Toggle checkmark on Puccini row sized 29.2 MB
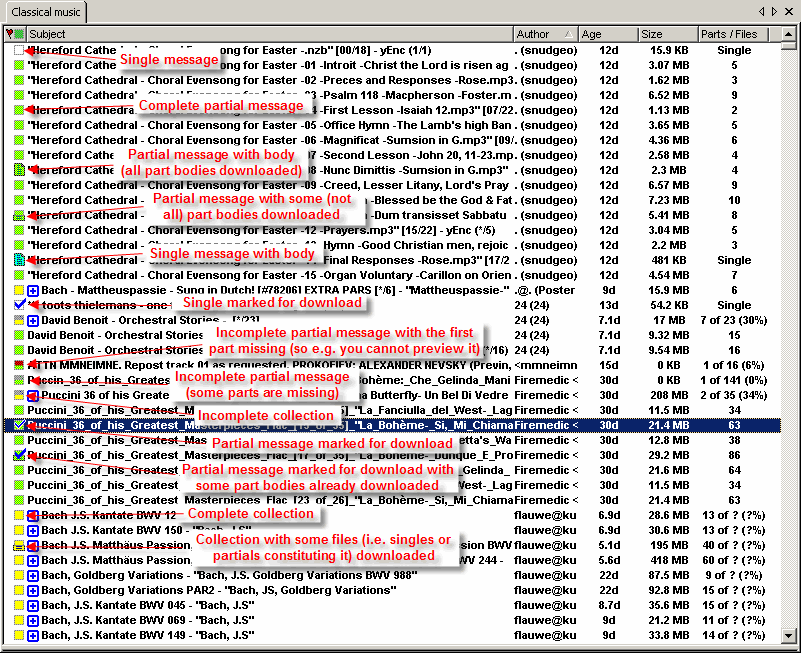This screenshot has height=653, width=801. click(x=19, y=455)
